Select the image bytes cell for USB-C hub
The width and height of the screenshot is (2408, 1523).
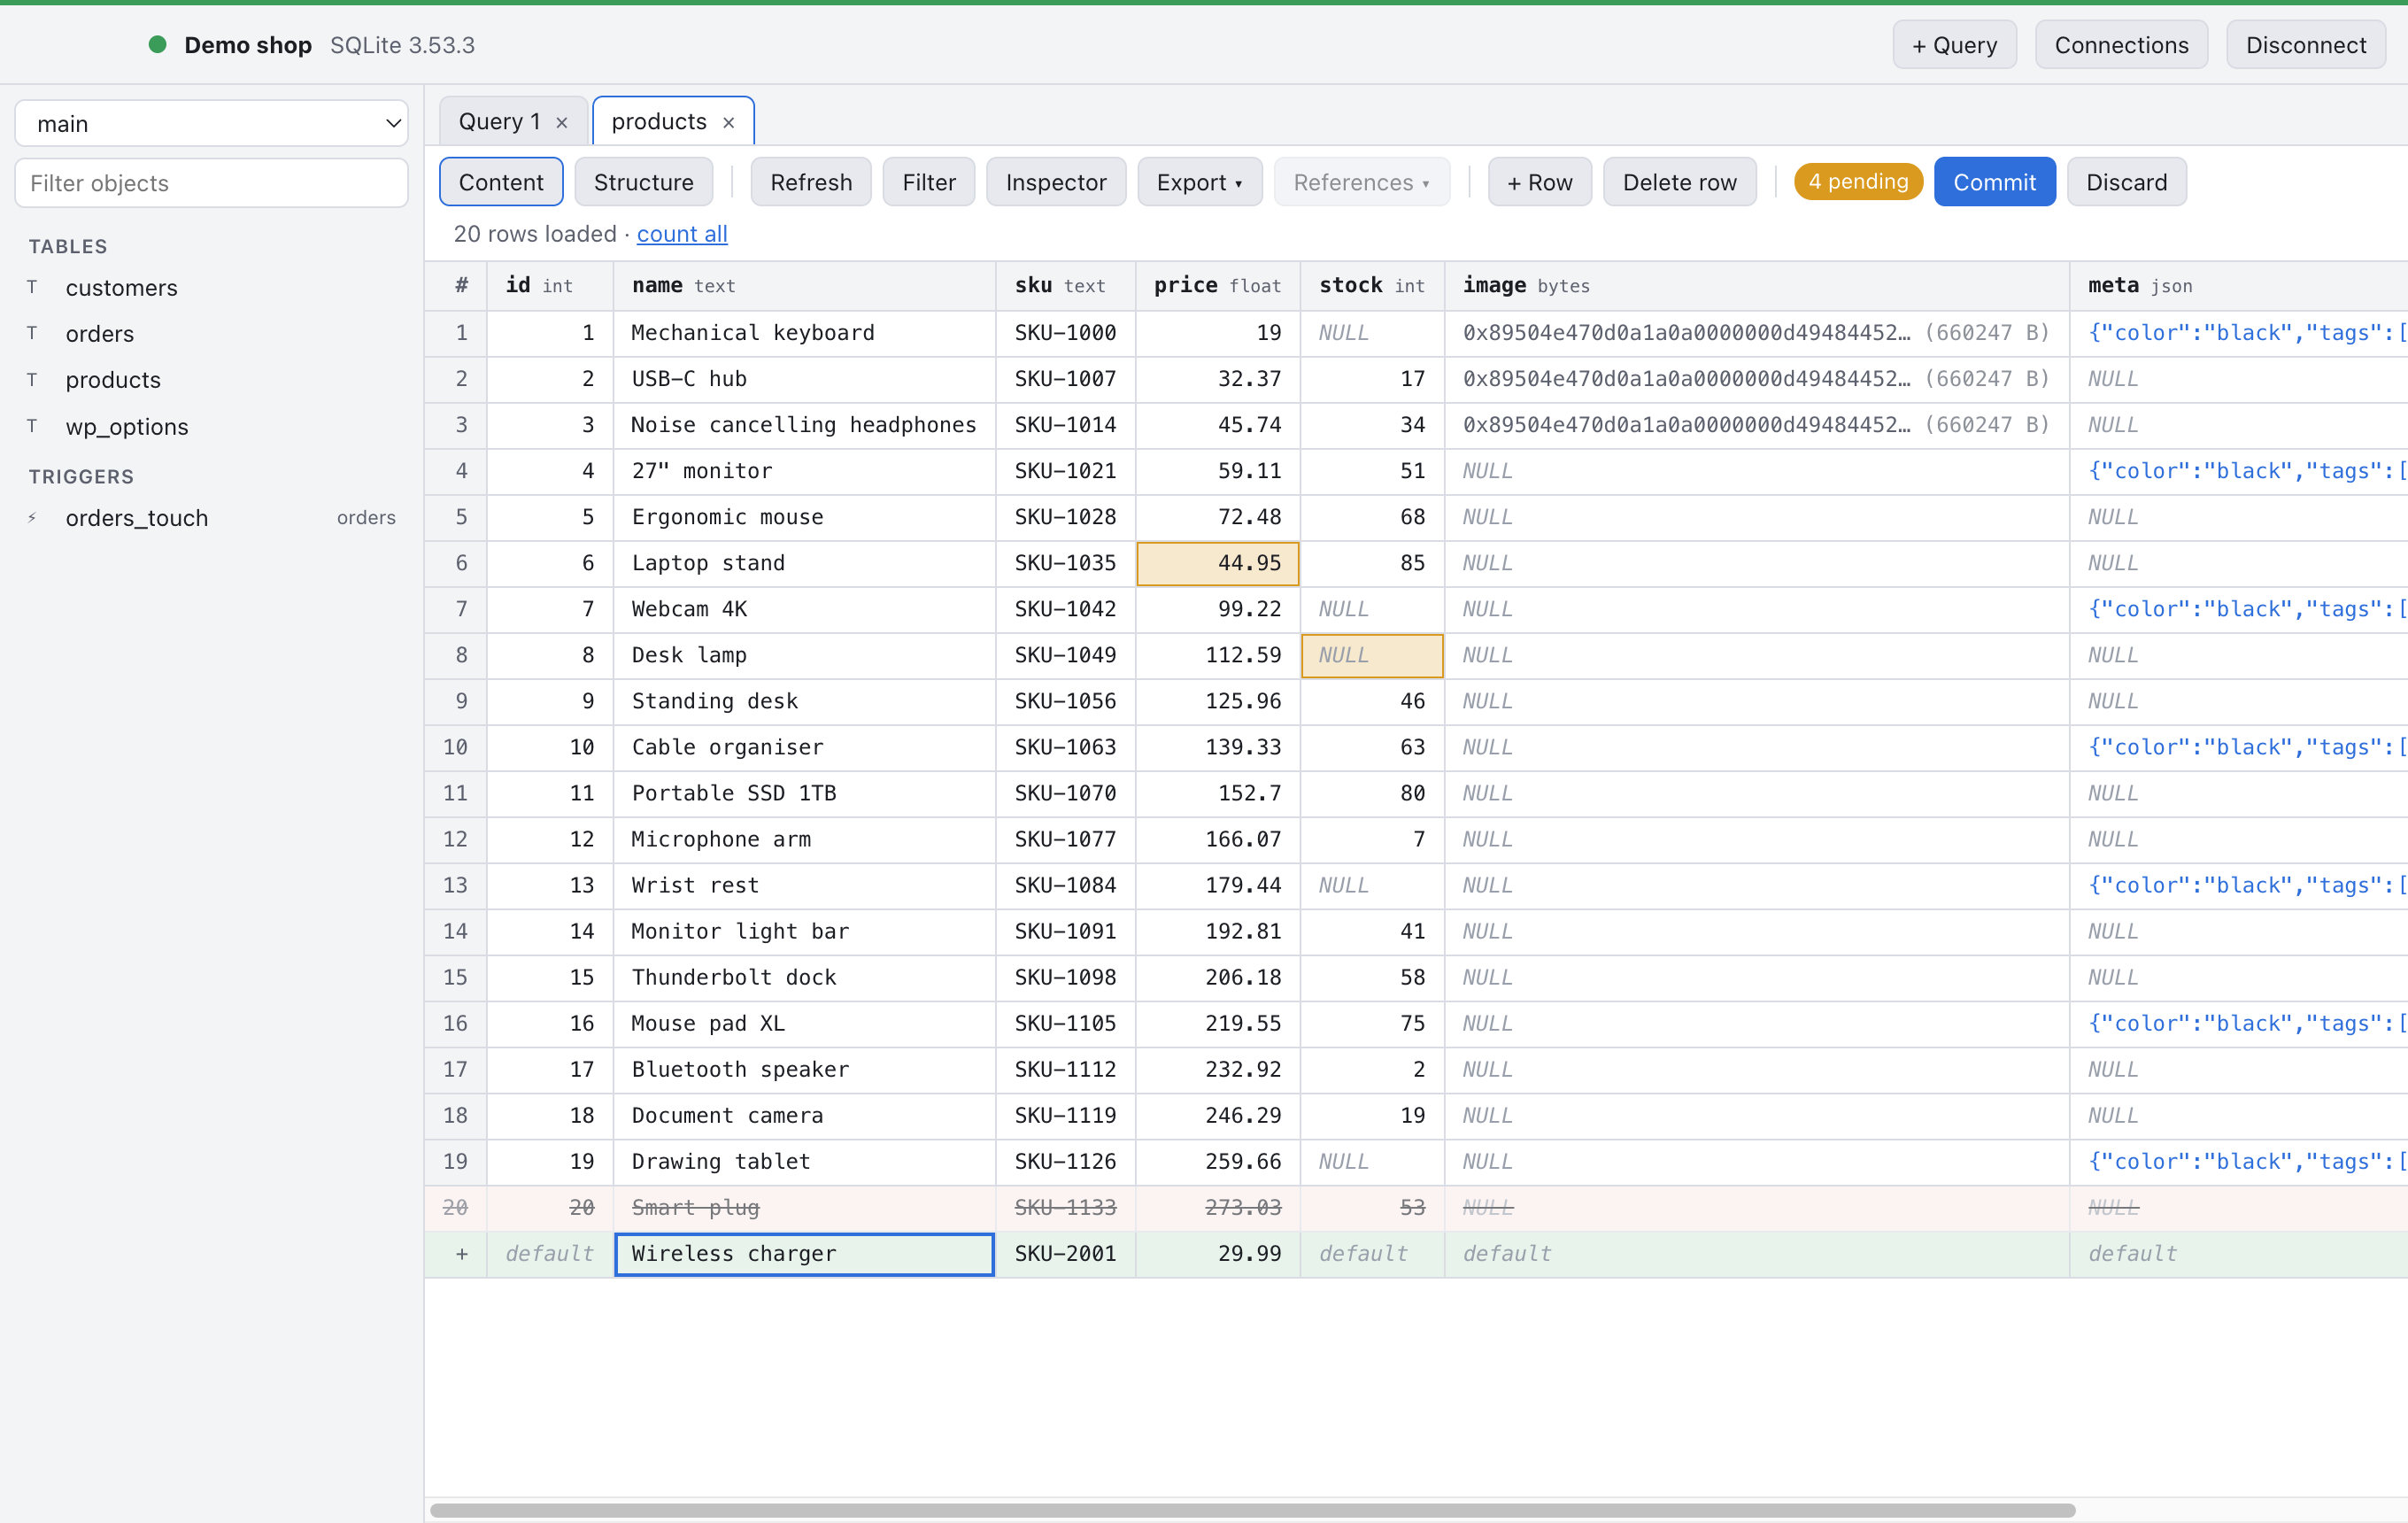1756,379
